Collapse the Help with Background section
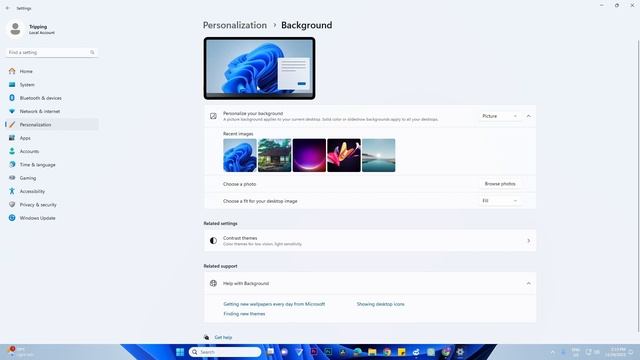The image size is (640, 360). [529, 283]
